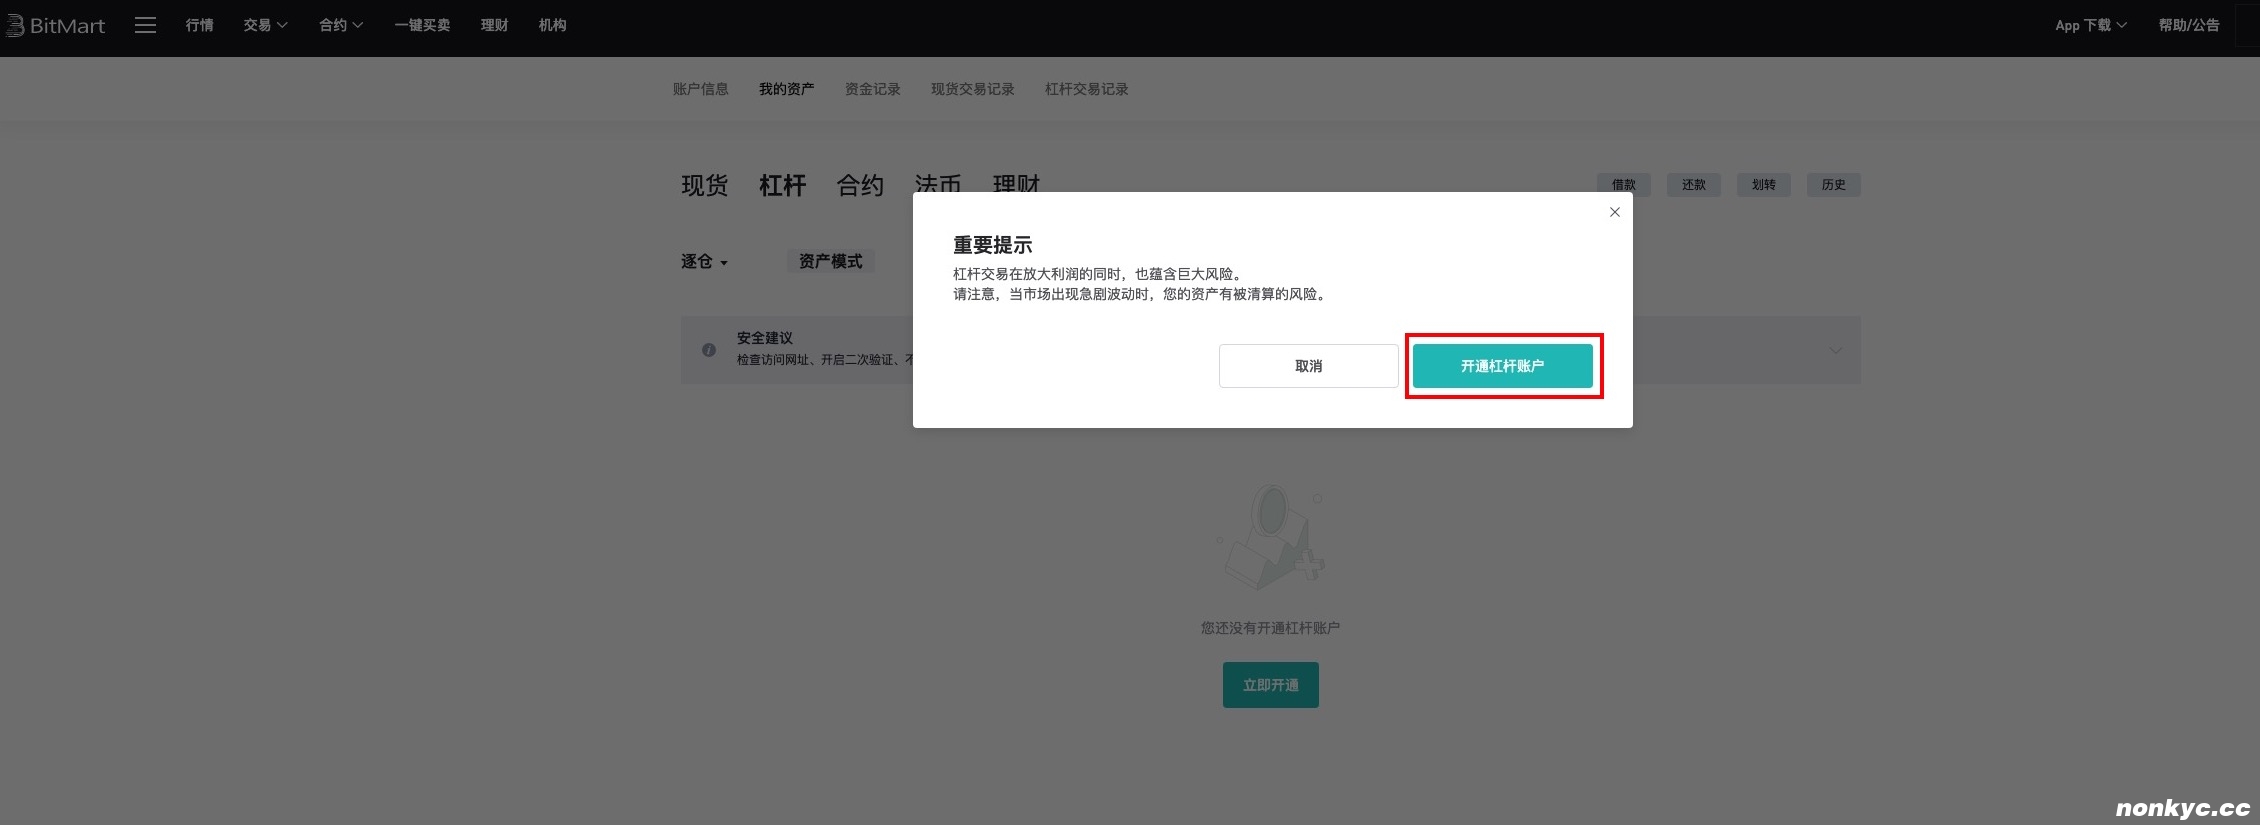
Task: Click the 划转 transfer button
Action: [x=1763, y=185]
